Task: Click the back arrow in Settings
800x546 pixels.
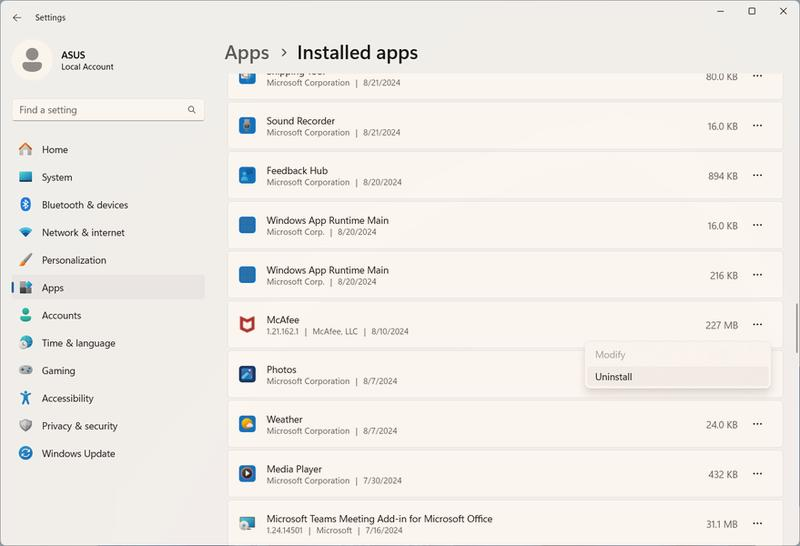Action: point(17,17)
